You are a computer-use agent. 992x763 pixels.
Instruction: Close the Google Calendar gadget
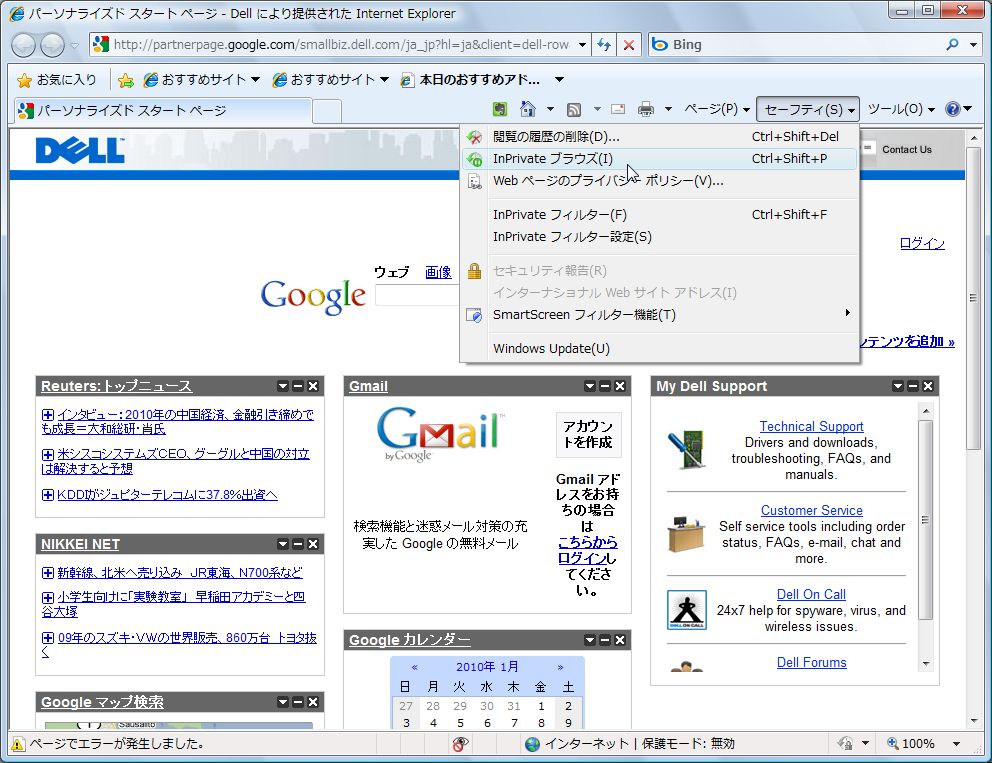pos(620,640)
